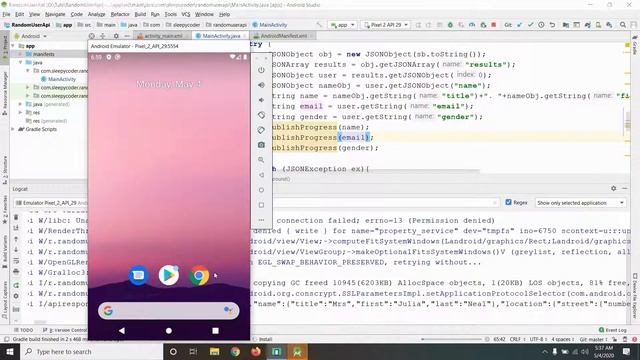
Task: Open the 'Pixel 2 API 29' device dropdown
Action: (x=386, y=25)
